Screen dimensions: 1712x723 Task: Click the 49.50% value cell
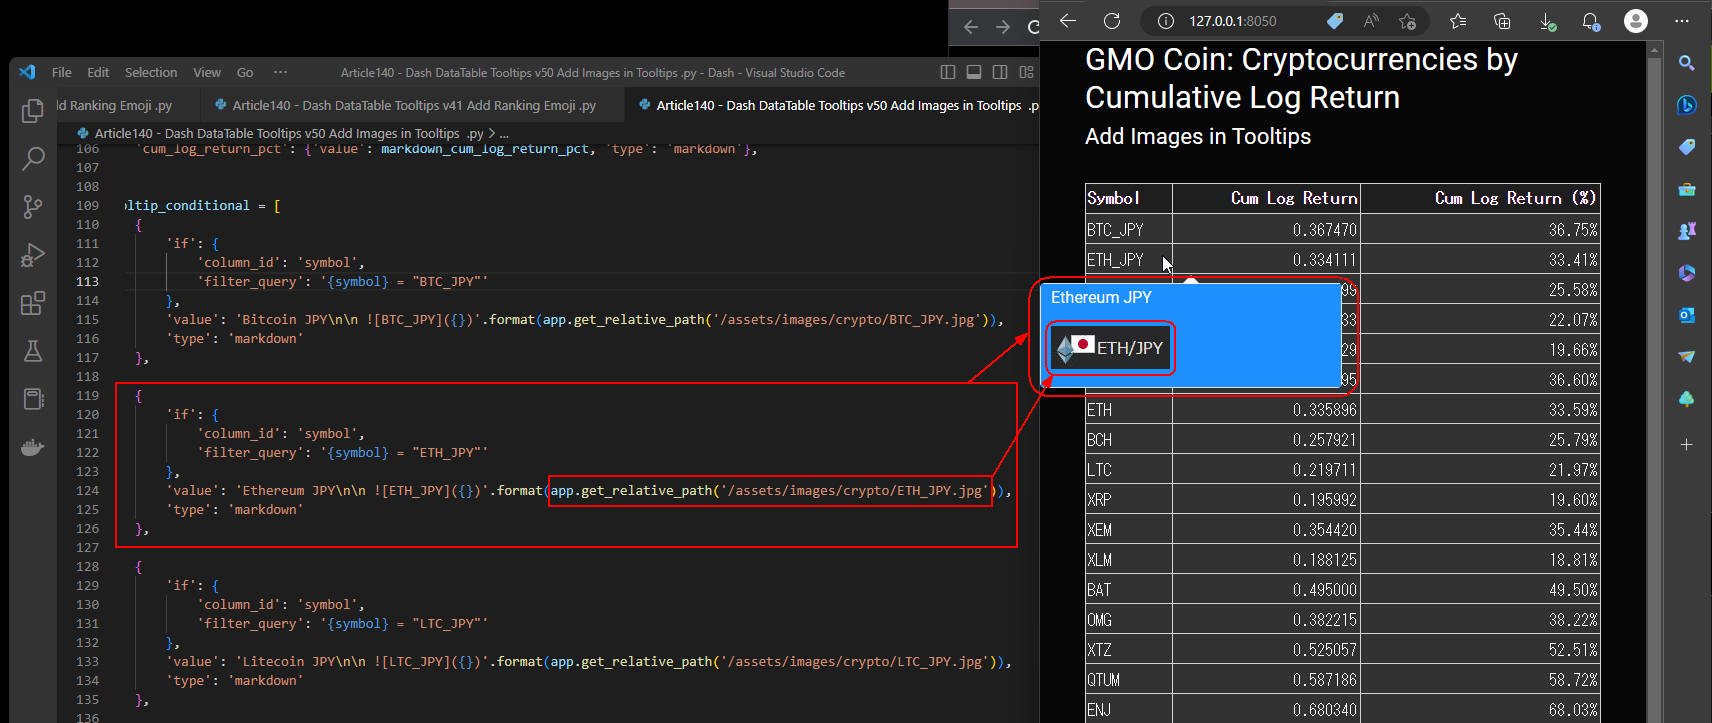click(x=1481, y=589)
